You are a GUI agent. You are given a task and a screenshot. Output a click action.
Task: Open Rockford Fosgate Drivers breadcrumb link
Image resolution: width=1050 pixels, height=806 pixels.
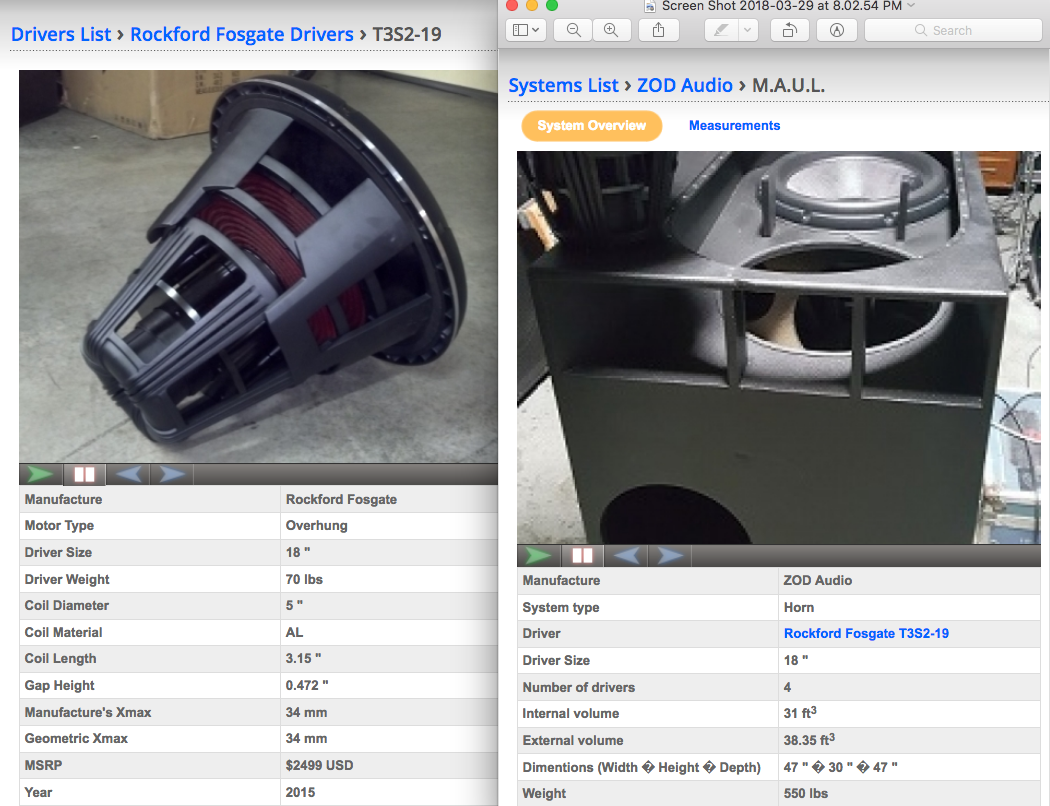point(242,34)
